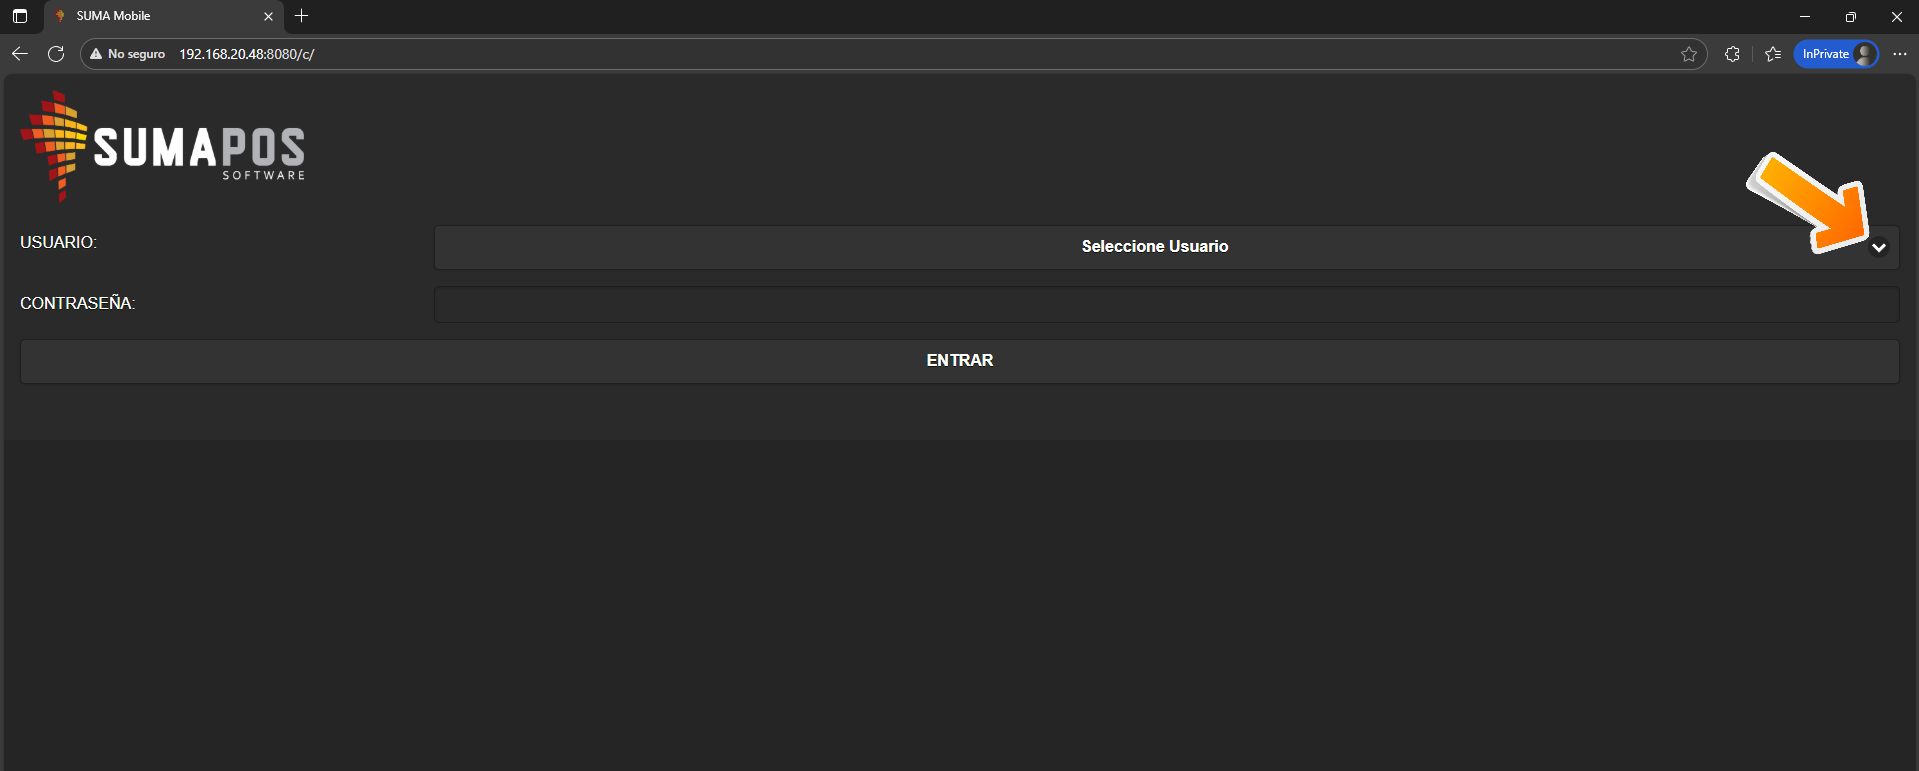Image resolution: width=1919 pixels, height=771 pixels.
Task: Open the browser Extensions icon
Action: pyautogui.click(x=1732, y=54)
